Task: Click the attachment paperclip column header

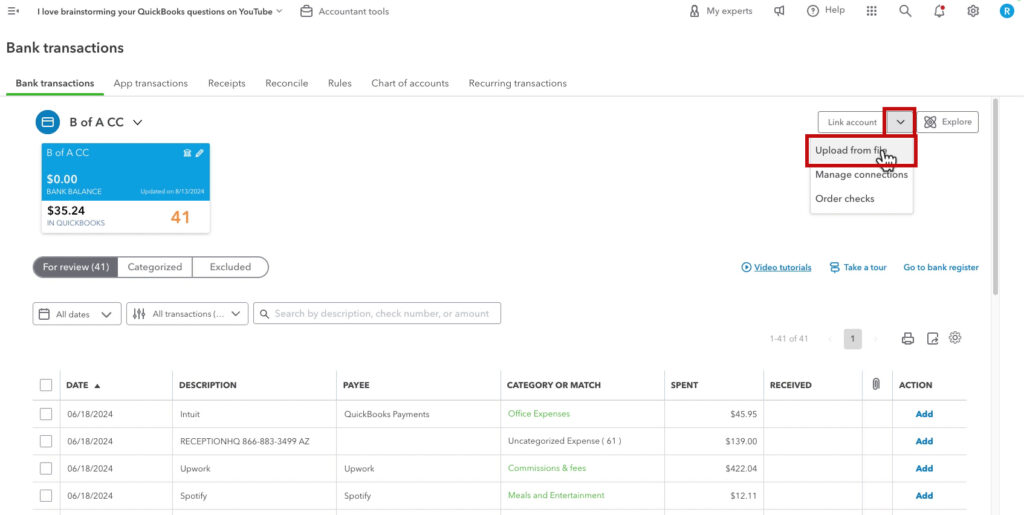Action: coord(876,384)
